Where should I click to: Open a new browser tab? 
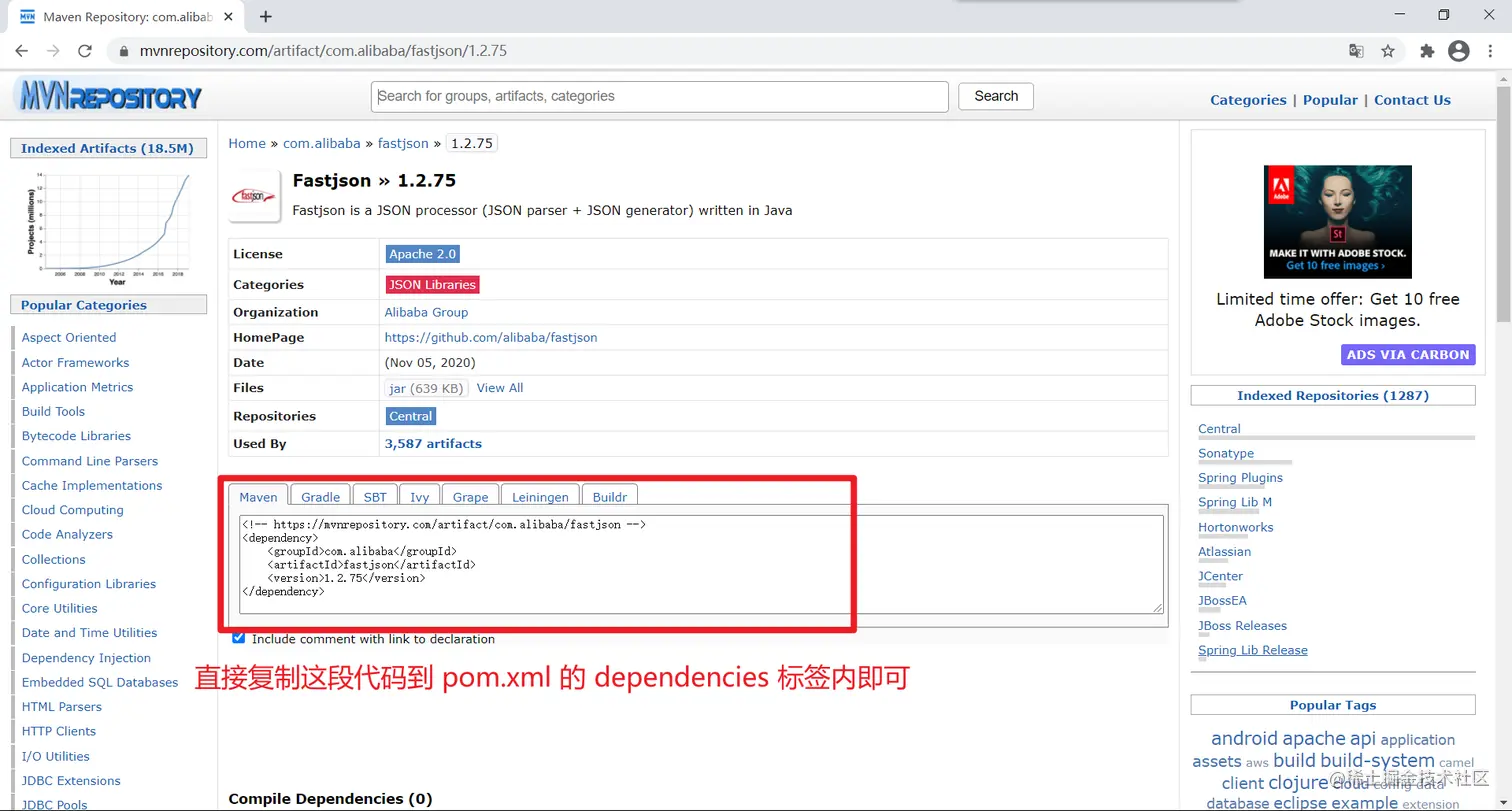pyautogui.click(x=266, y=16)
